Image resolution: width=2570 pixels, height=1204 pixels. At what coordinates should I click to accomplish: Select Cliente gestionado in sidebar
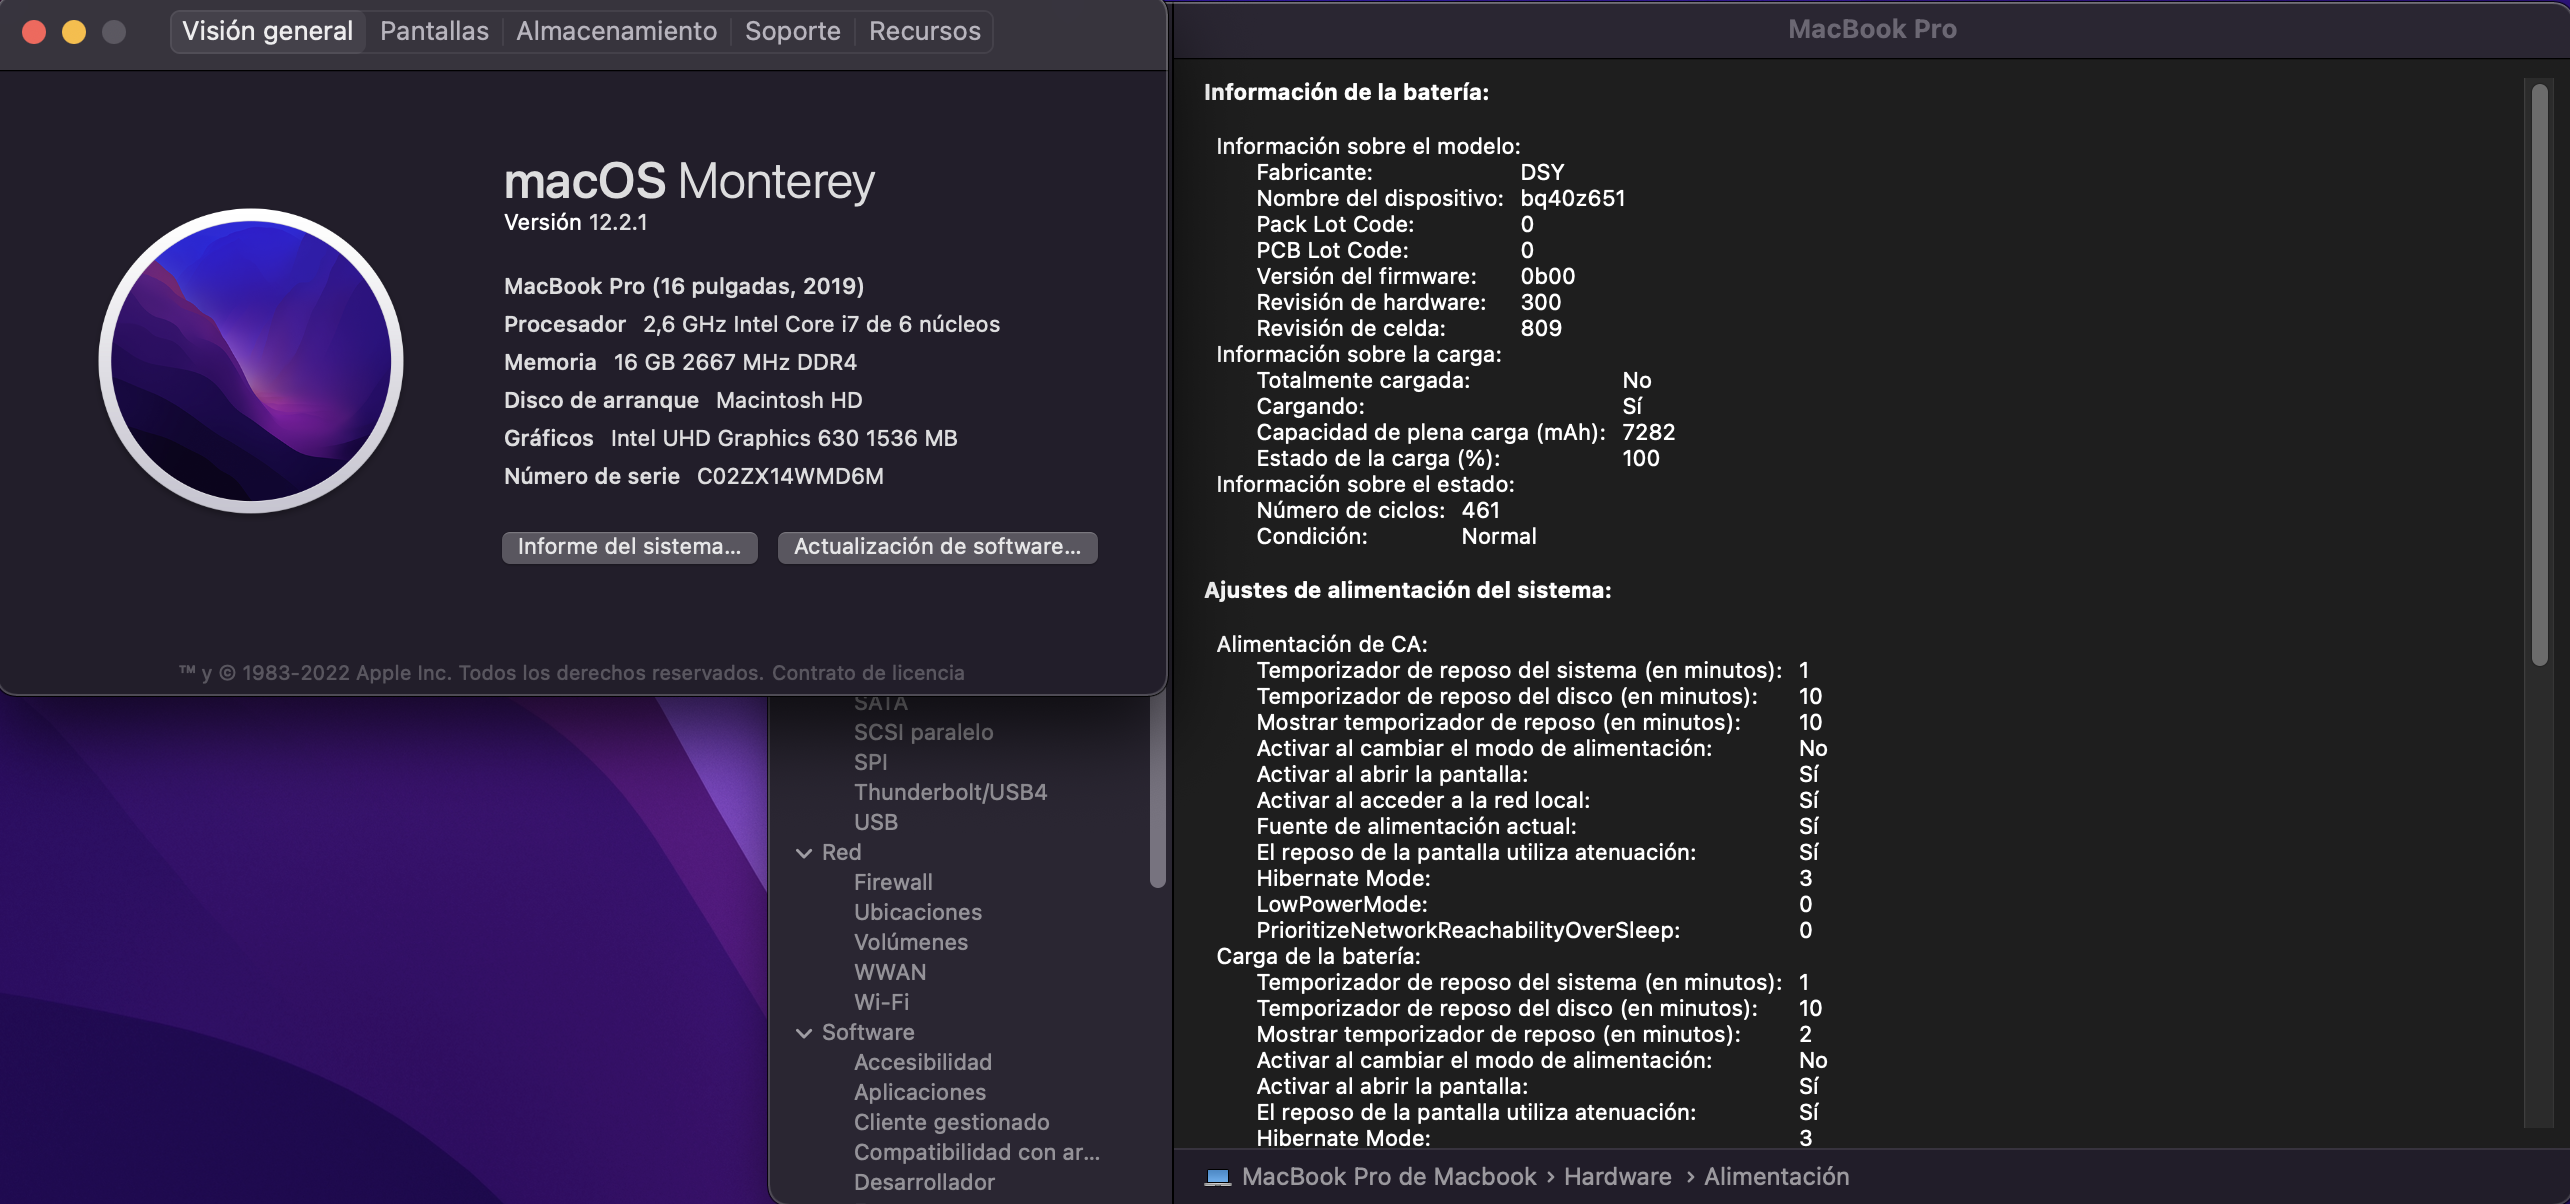[951, 1122]
